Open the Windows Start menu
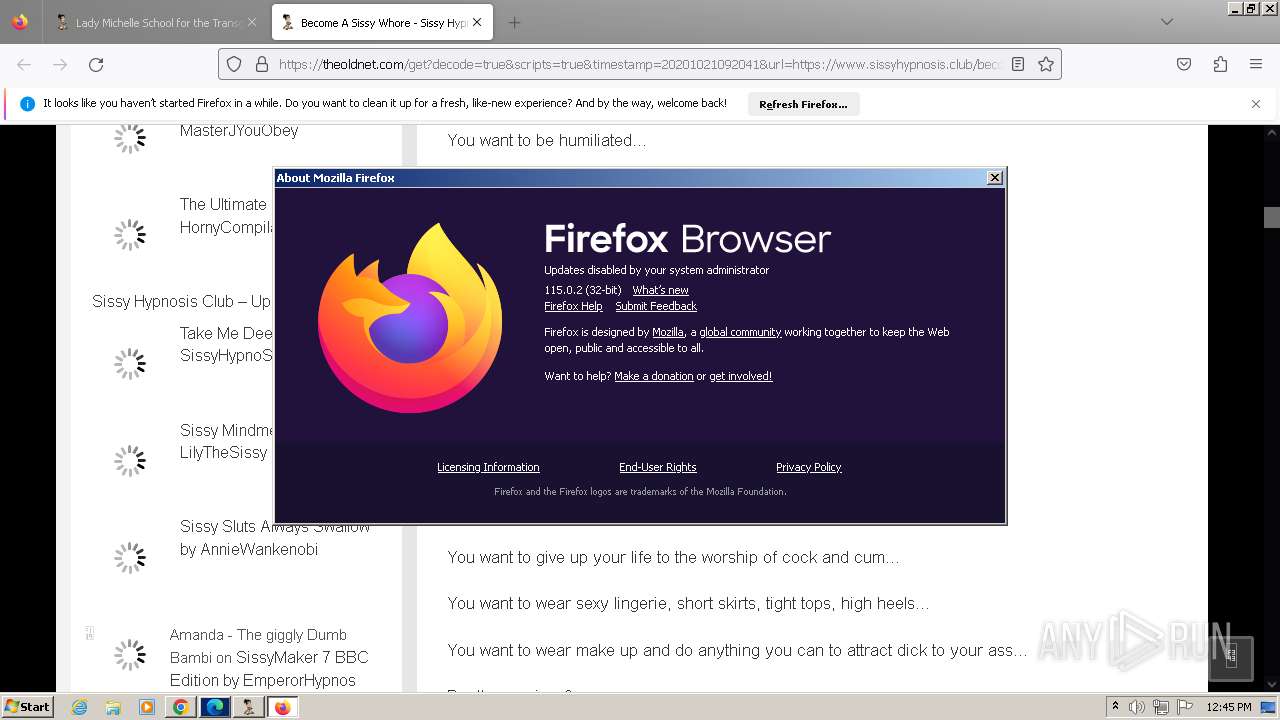This screenshot has width=1280, height=720. pos(27,707)
